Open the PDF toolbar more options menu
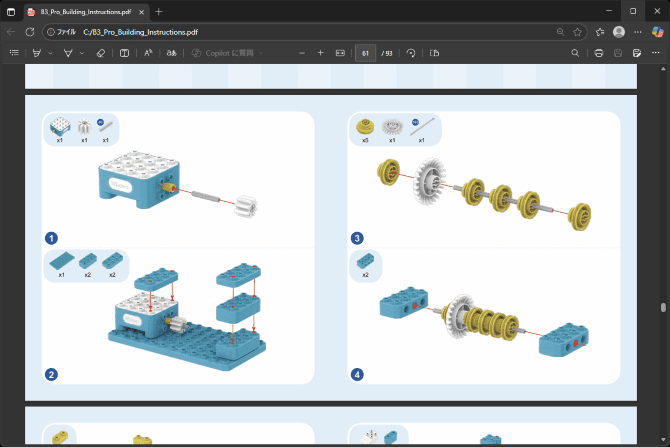Viewport: 670px width, 447px height. 655,52
